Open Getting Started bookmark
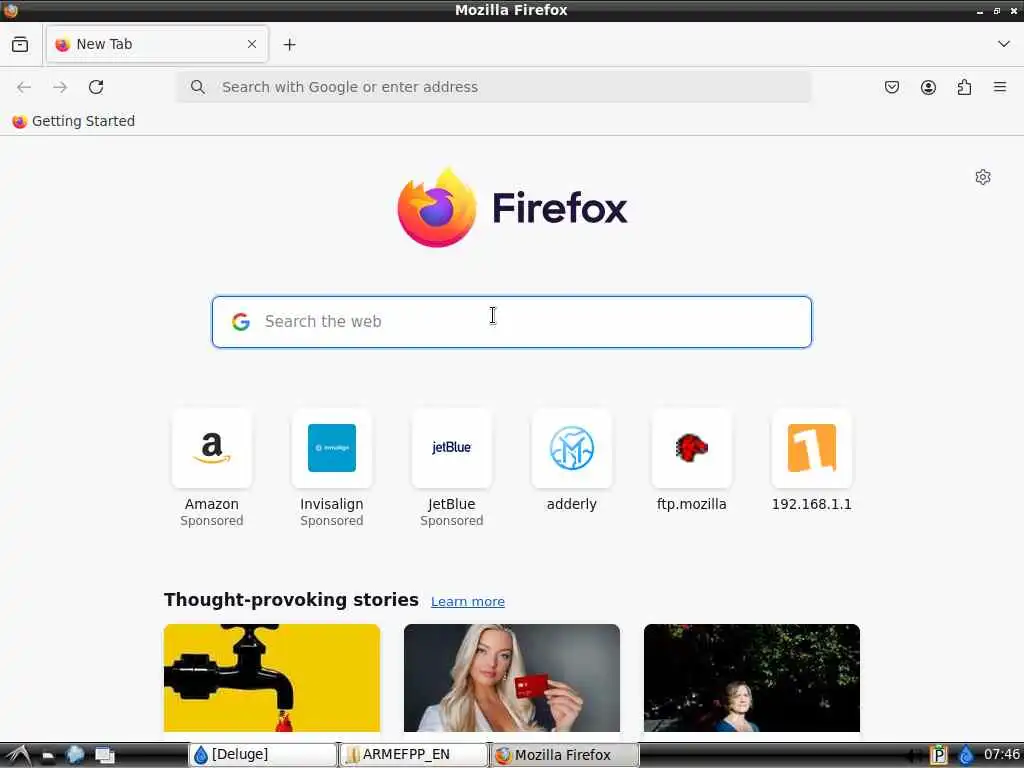The height and width of the screenshot is (768, 1024). coord(74,121)
